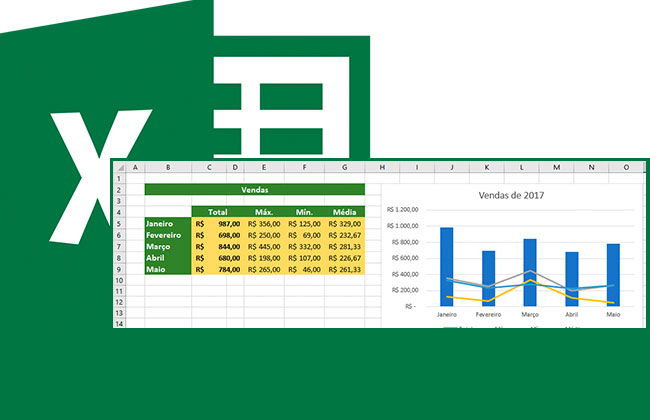
Task: Click the Média column heading cell
Action: (x=344, y=212)
